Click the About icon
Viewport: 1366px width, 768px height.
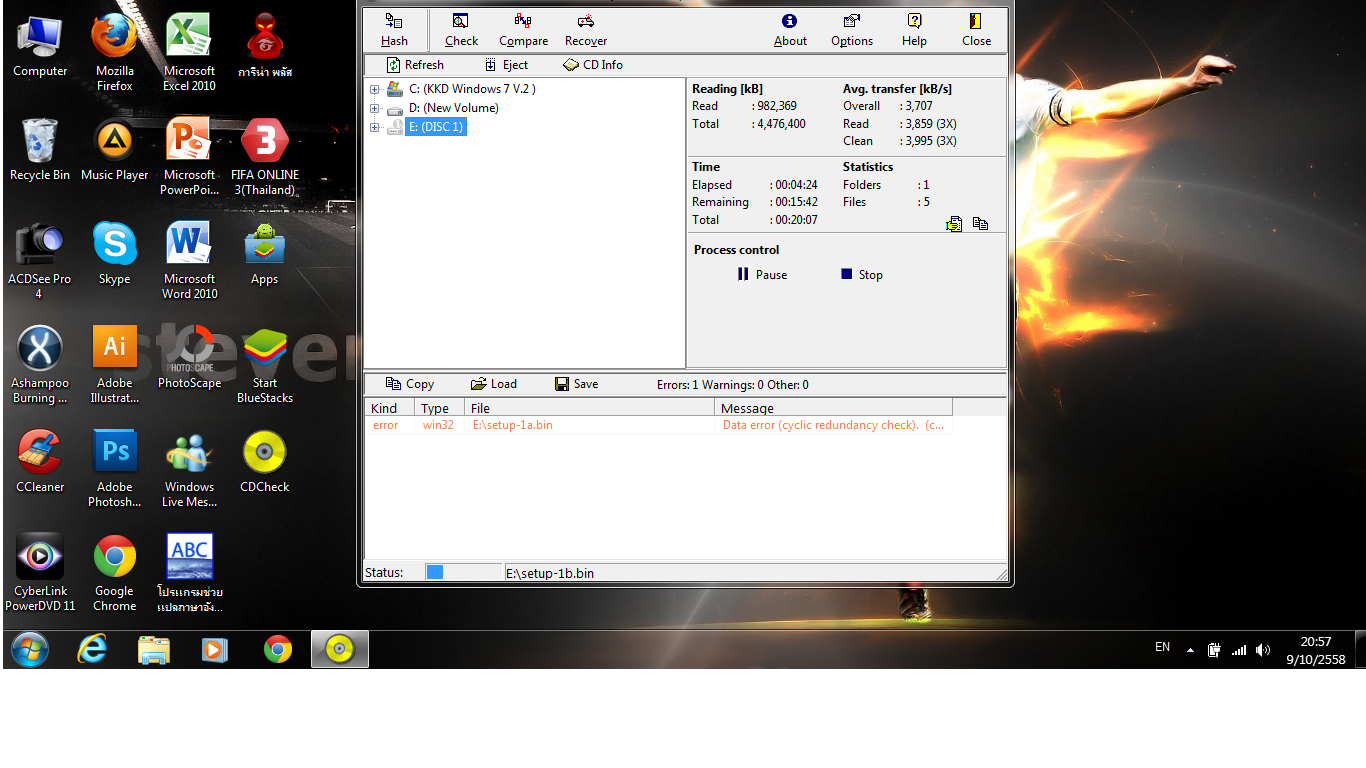790,30
